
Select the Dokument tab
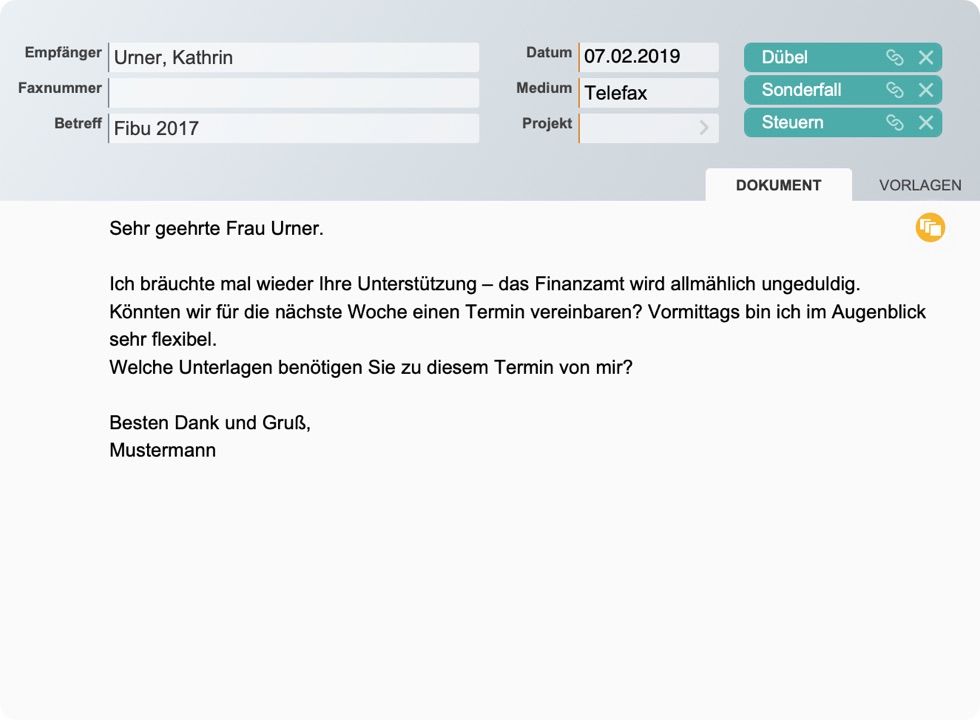(778, 185)
